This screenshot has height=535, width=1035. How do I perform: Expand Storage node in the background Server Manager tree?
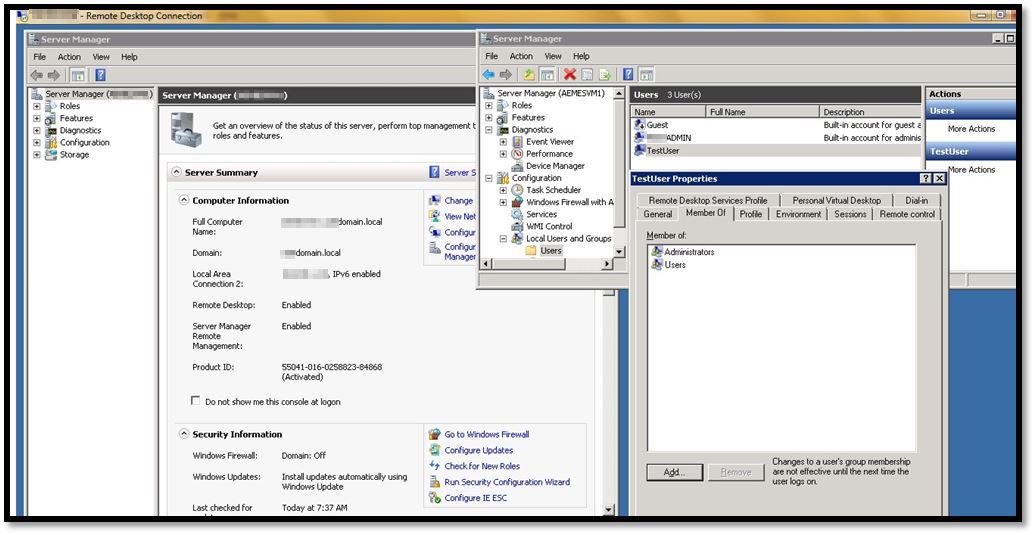[x=37, y=154]
